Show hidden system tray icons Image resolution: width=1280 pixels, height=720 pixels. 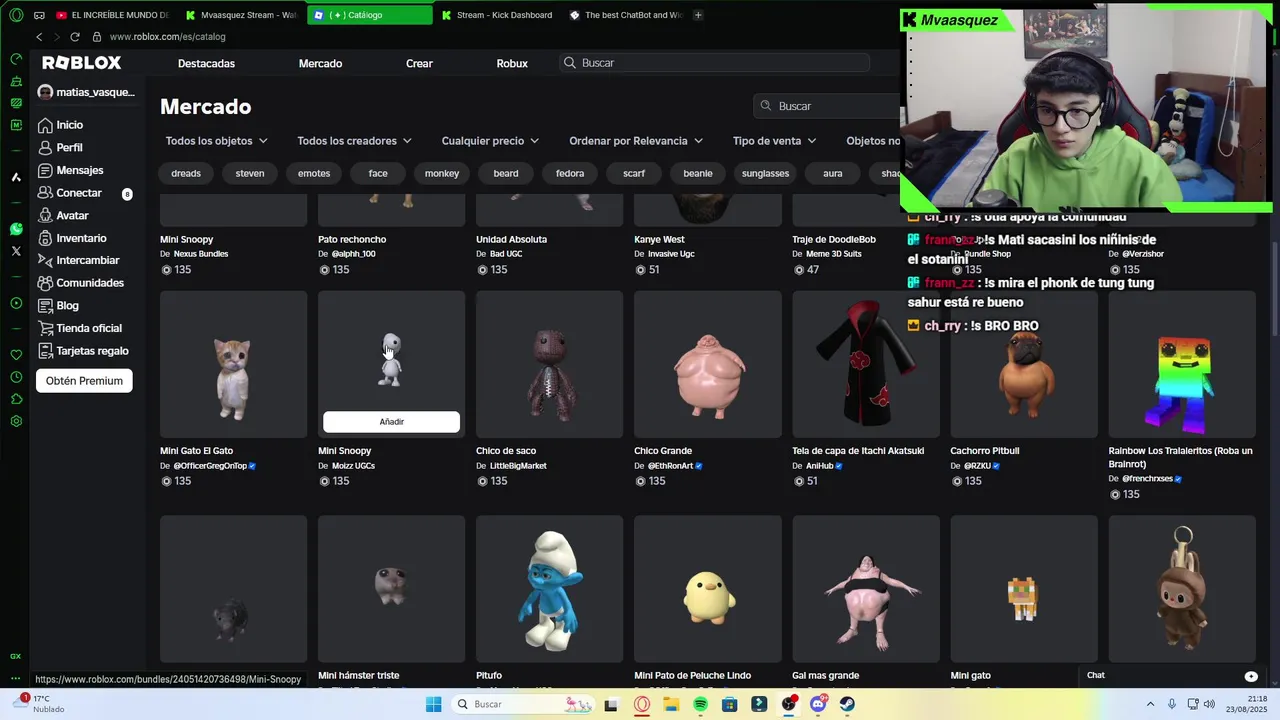1149,704
